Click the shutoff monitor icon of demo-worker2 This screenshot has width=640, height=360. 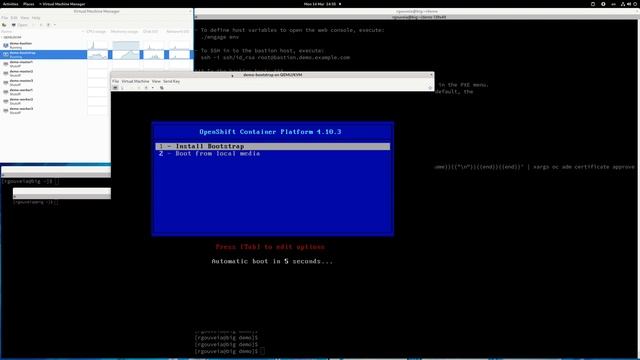point(6,101)
